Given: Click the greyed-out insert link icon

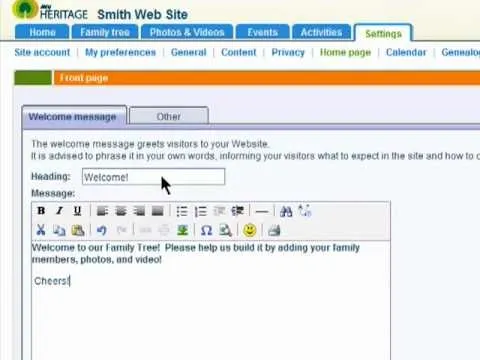Looking at the screenshot, I should [x=145, y=230].
